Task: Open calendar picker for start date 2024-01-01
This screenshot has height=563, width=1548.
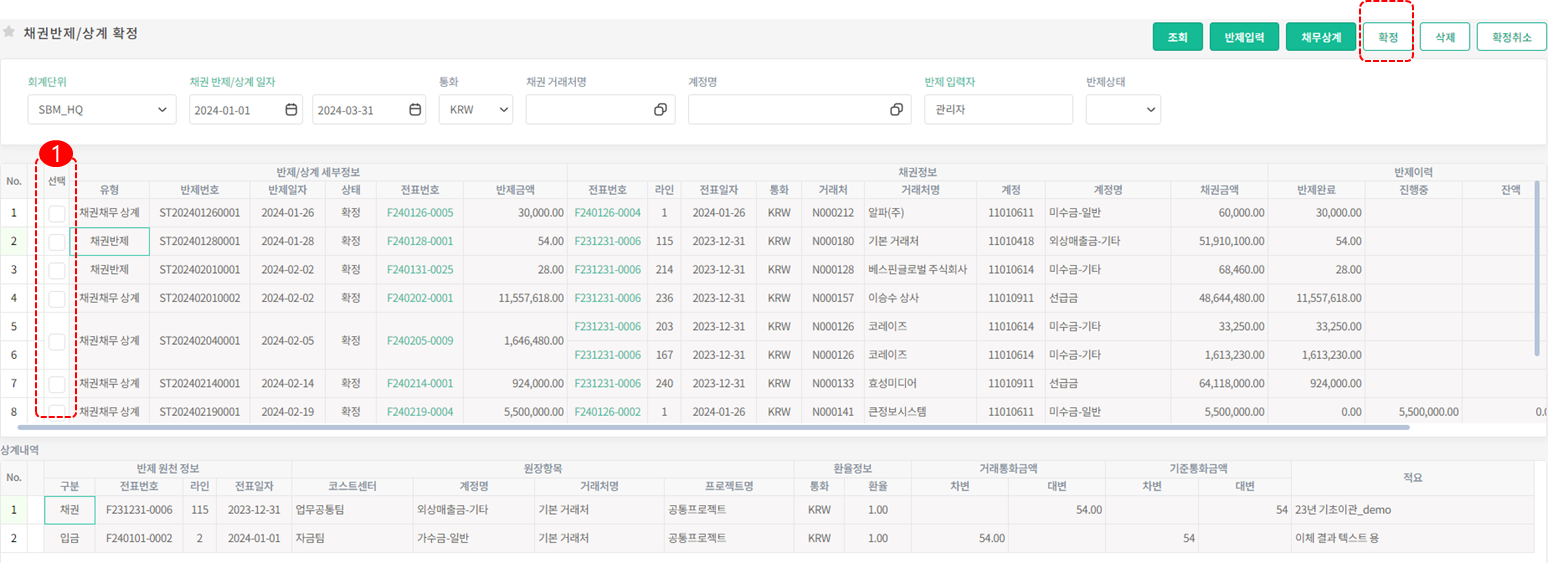Action: point(291,110)
